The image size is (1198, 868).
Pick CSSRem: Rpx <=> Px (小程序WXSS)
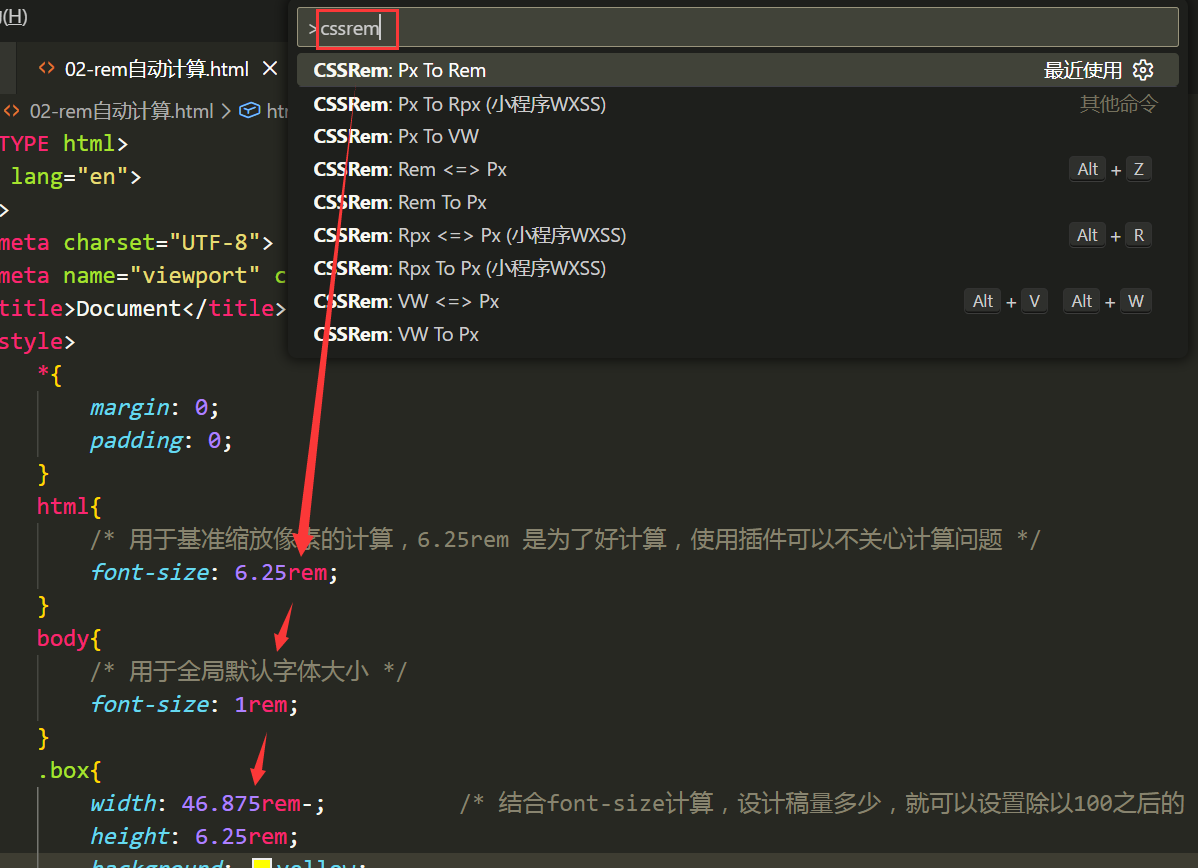(470, 235)
